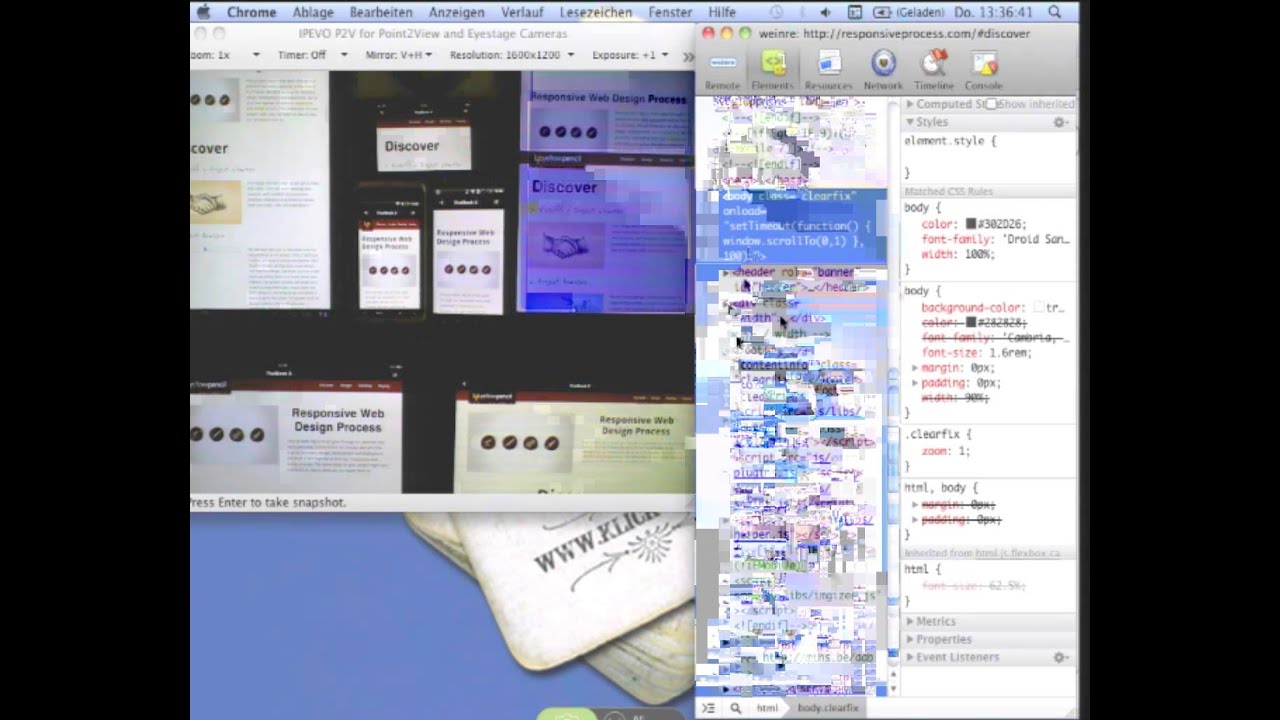Click the width 100% property value
Viewport: 1280px width, 720px height.
pyautogui.click(x=976, y=254)
